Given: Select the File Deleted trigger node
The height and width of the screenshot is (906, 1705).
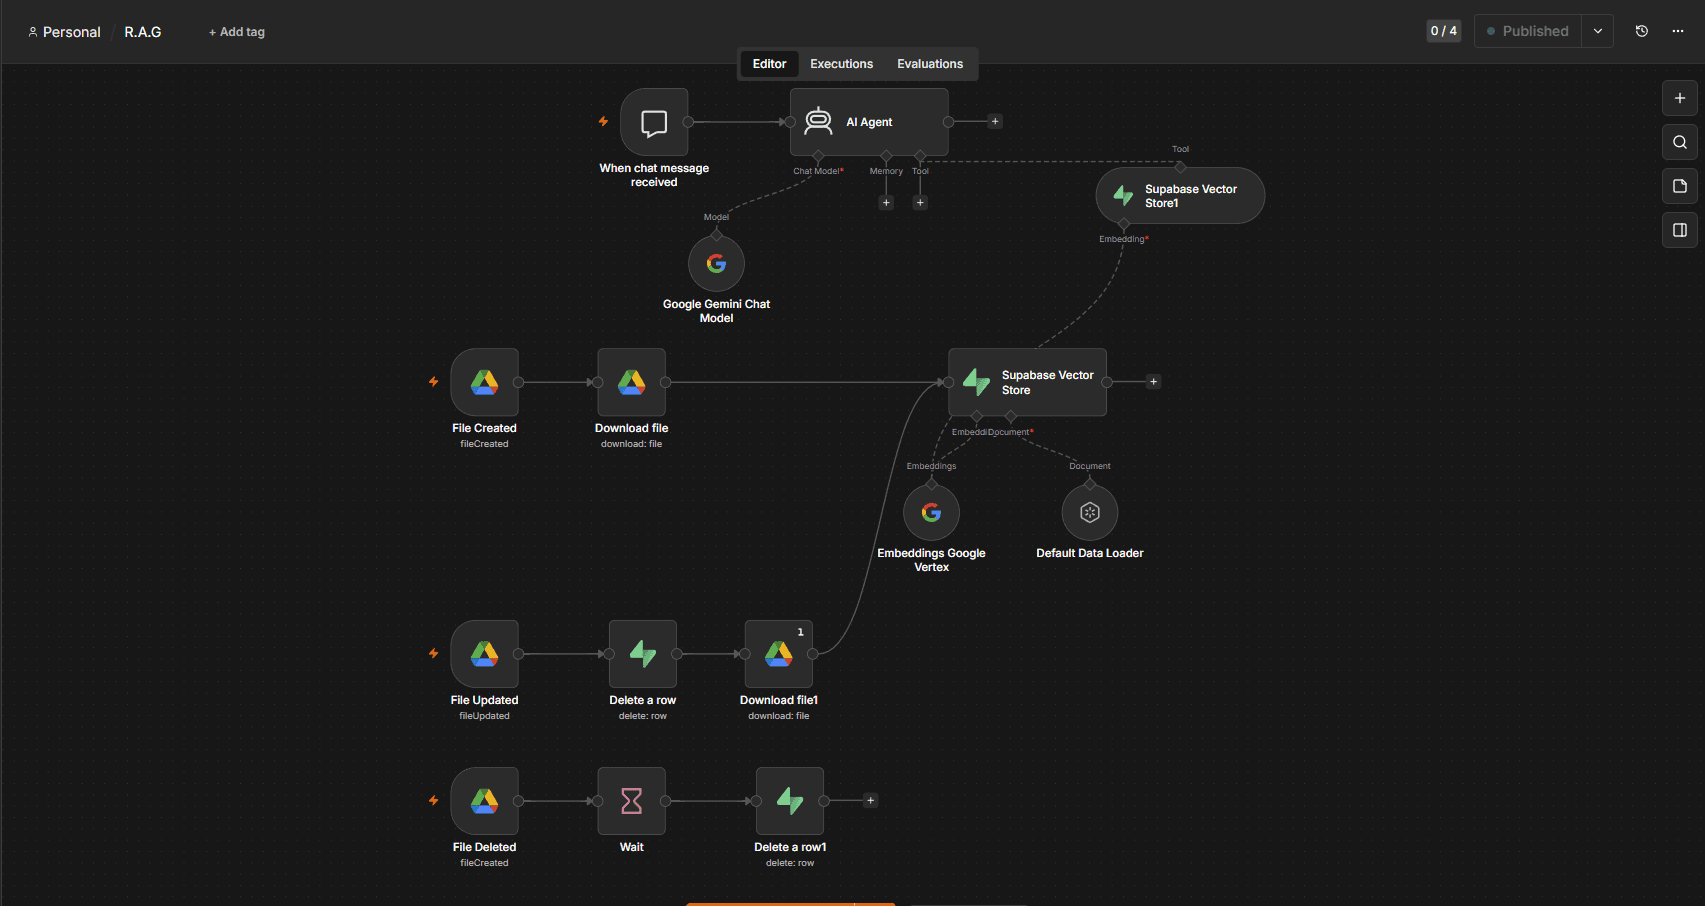Looking at the screenshot, I should [484, 801].
